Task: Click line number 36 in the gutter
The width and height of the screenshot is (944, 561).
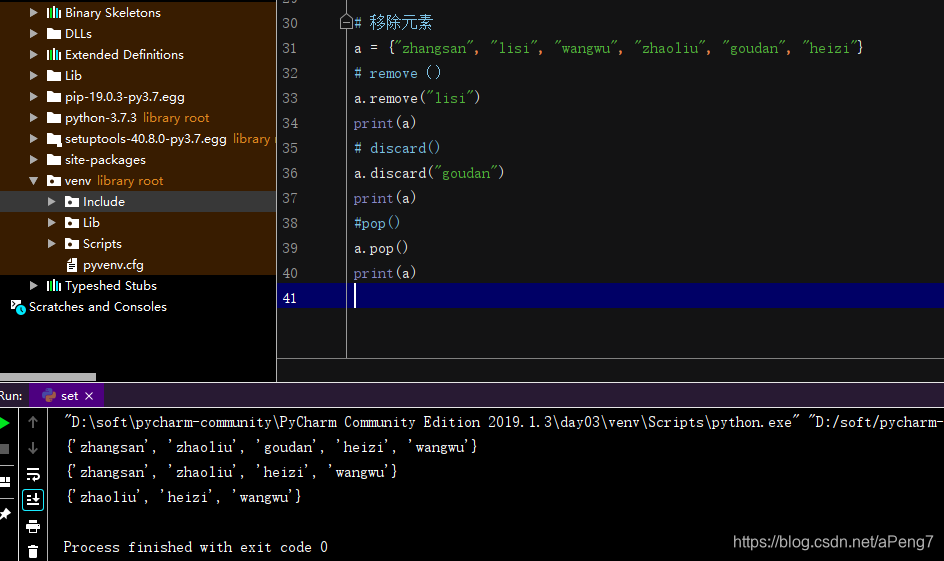Action: pyautogui.click(x=290, y=173)
